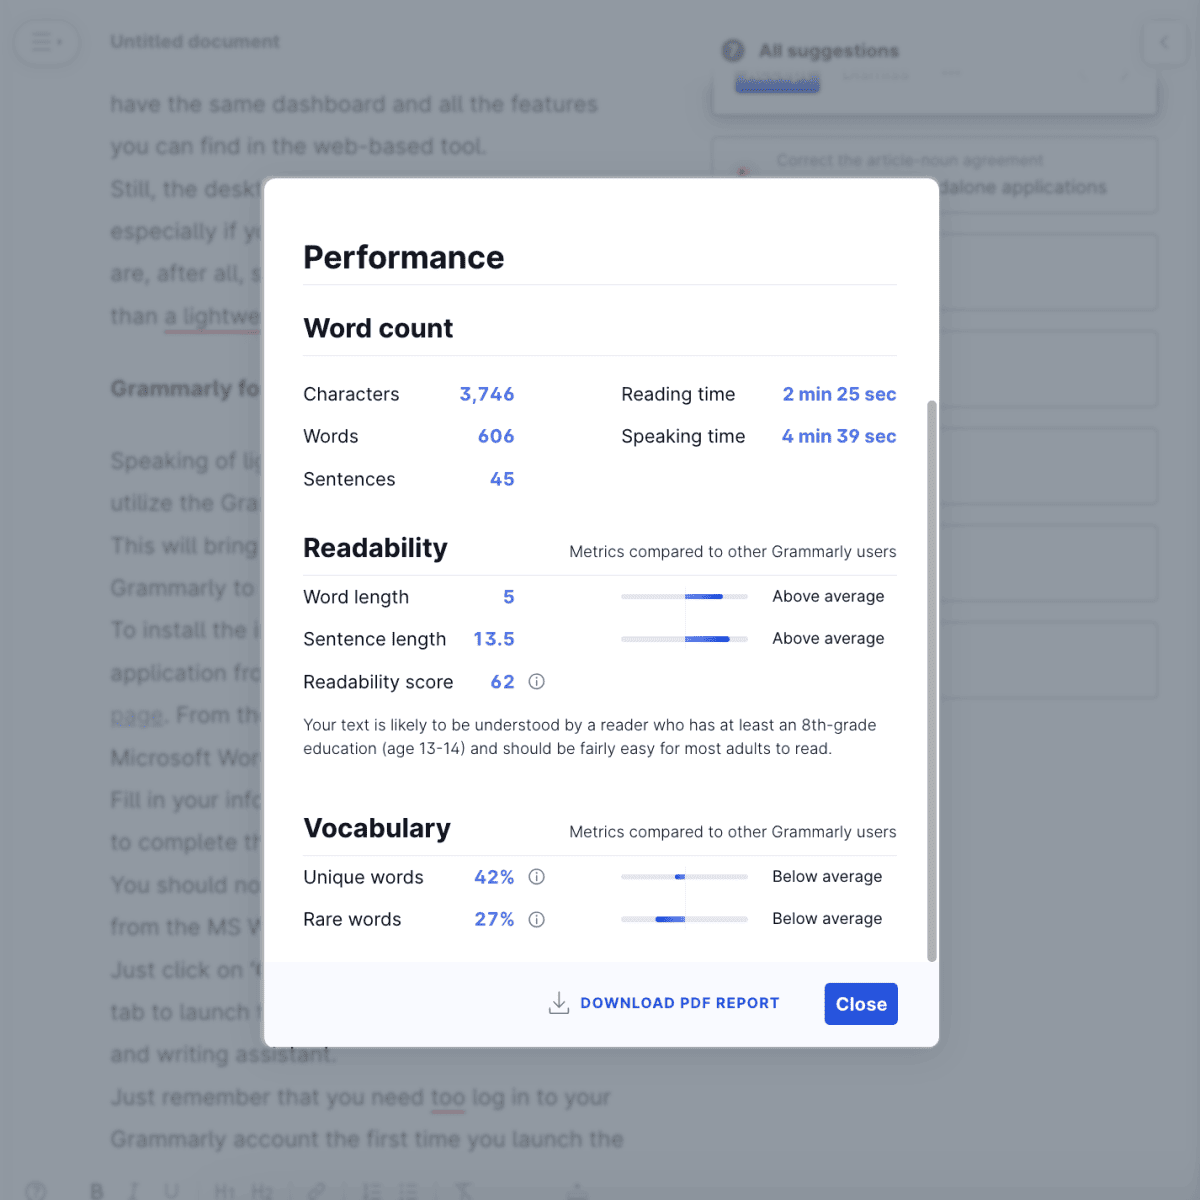Download the PDF report

(664, 1003)
